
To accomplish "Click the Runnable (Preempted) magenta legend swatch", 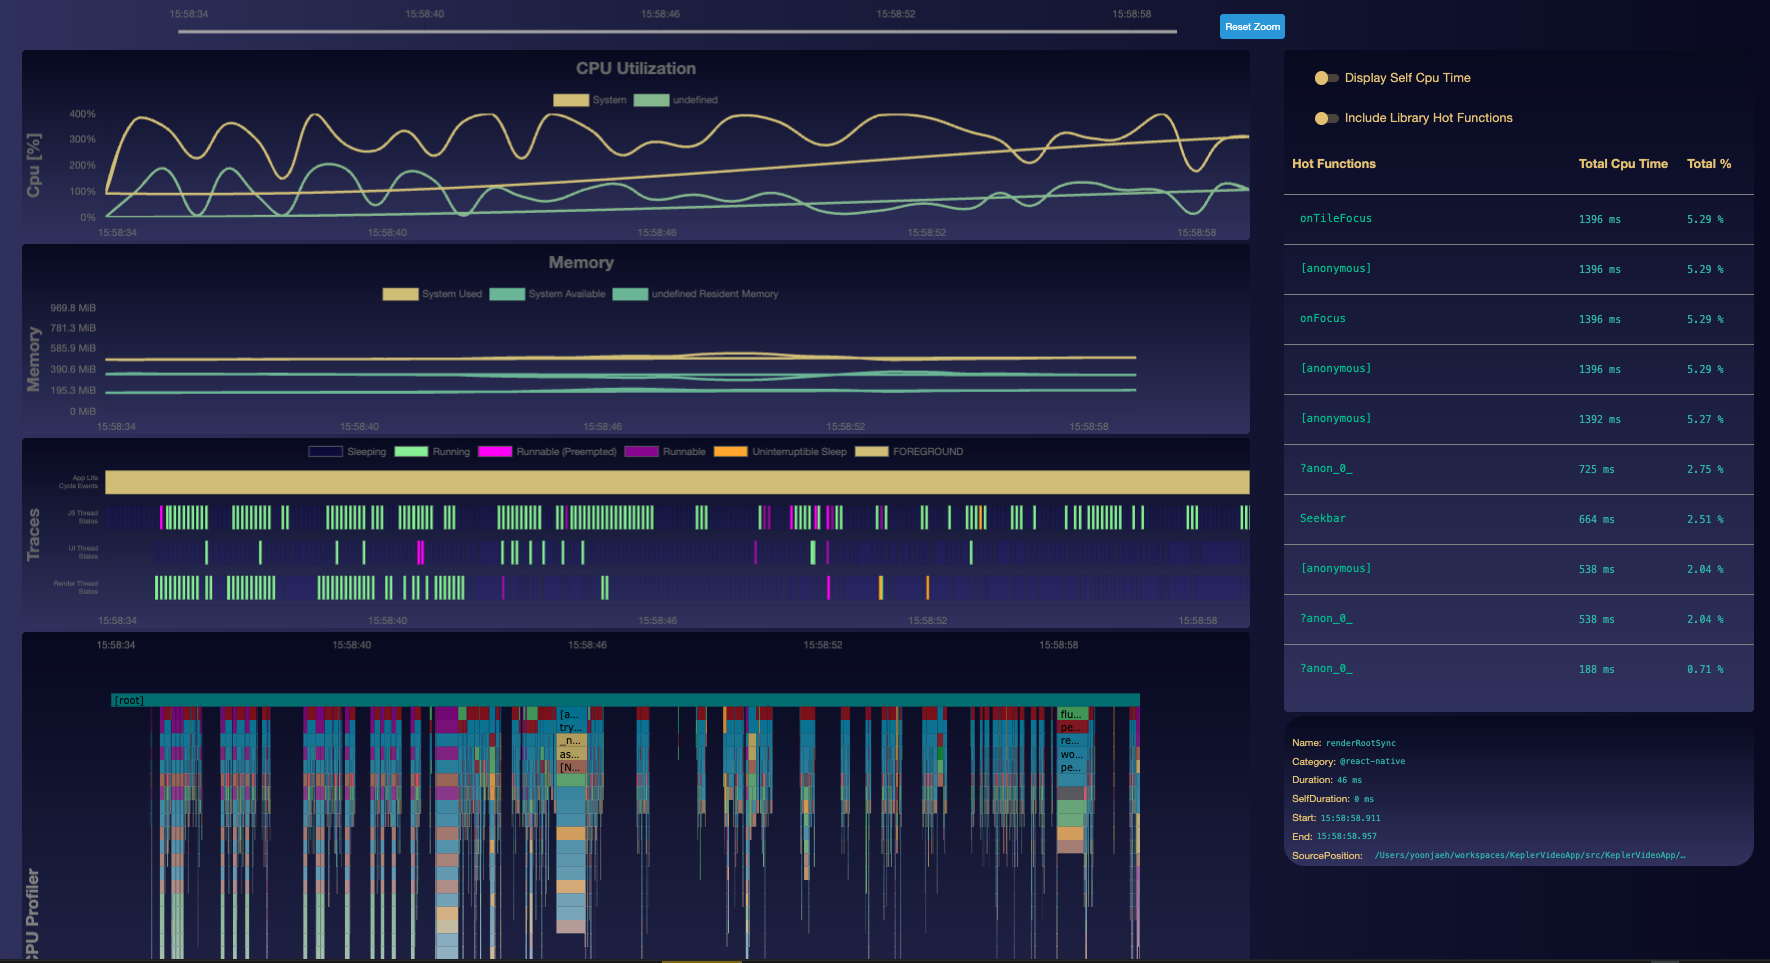I will click(x=495, y=452).
